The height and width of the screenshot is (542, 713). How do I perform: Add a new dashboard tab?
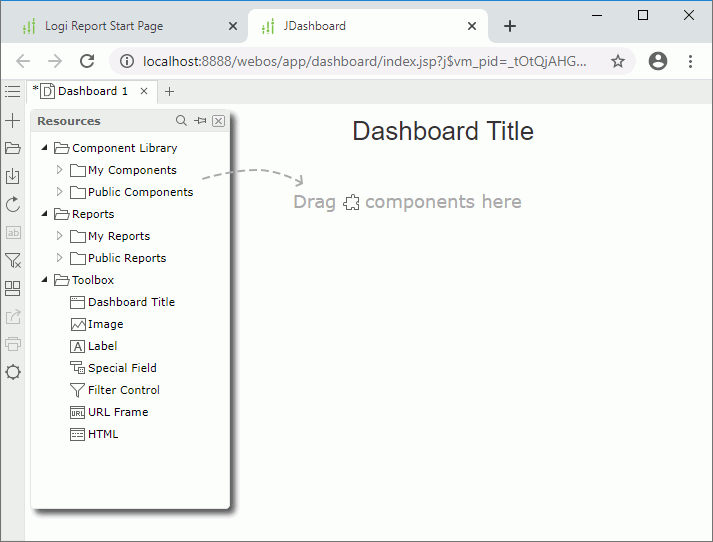pos(169,91)
